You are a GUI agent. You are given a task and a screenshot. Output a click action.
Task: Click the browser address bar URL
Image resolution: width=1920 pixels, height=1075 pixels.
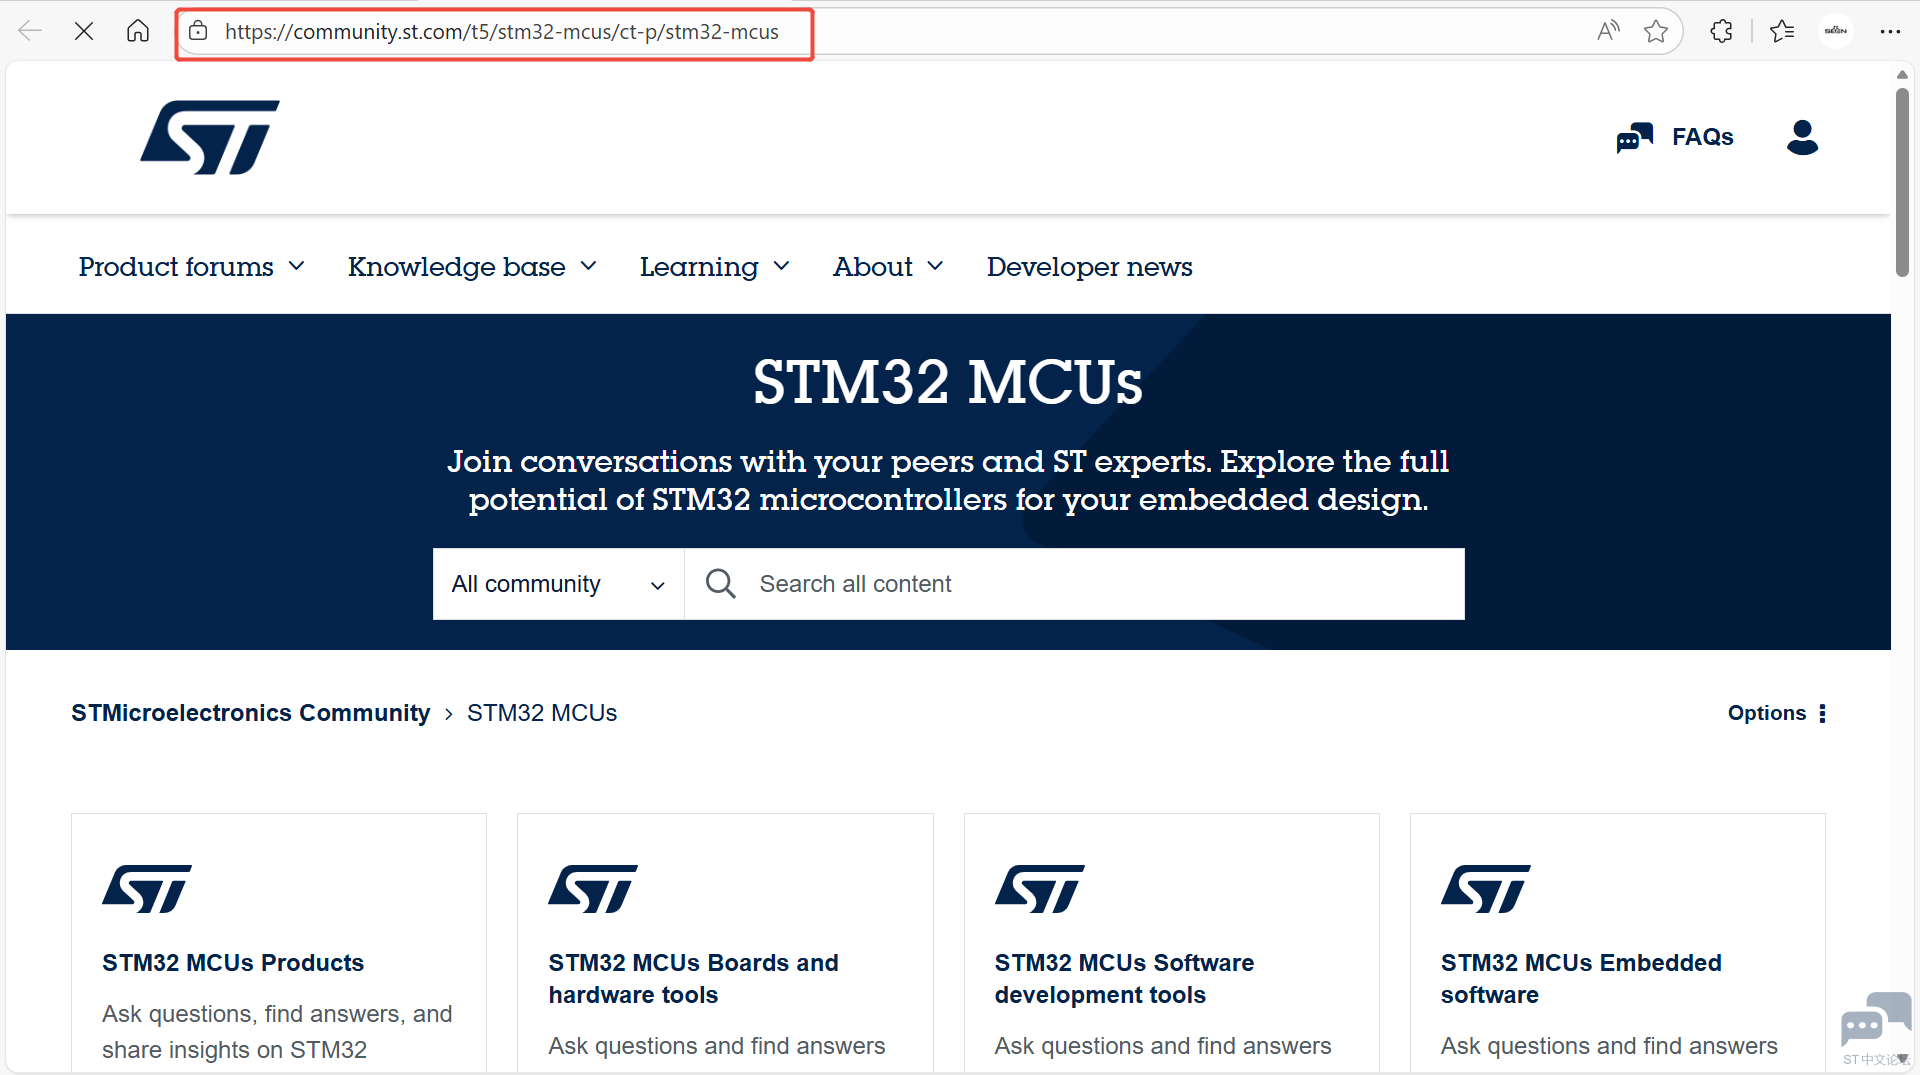coord(502,32)
